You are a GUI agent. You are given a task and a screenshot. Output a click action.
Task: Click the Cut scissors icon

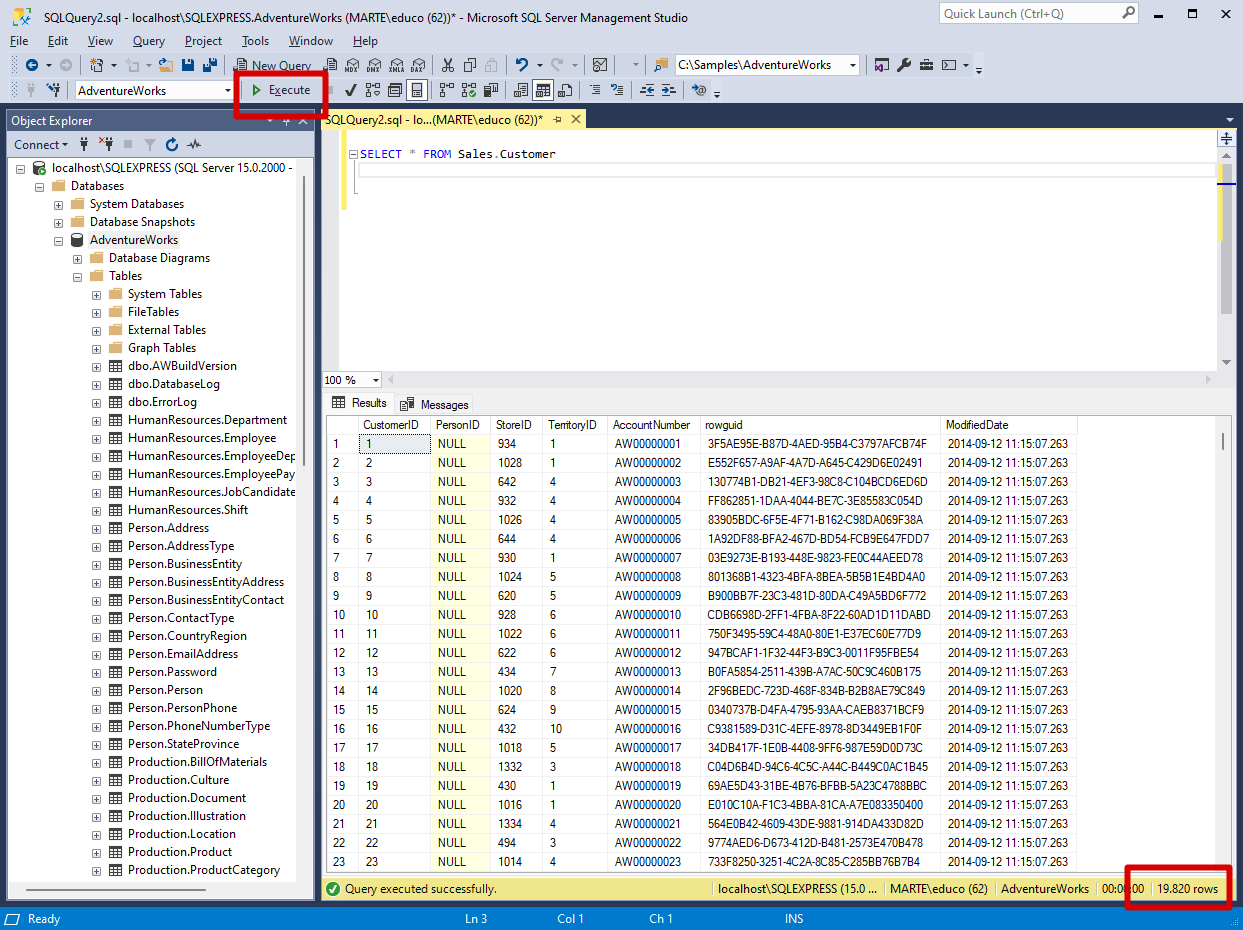coord(447,65)
